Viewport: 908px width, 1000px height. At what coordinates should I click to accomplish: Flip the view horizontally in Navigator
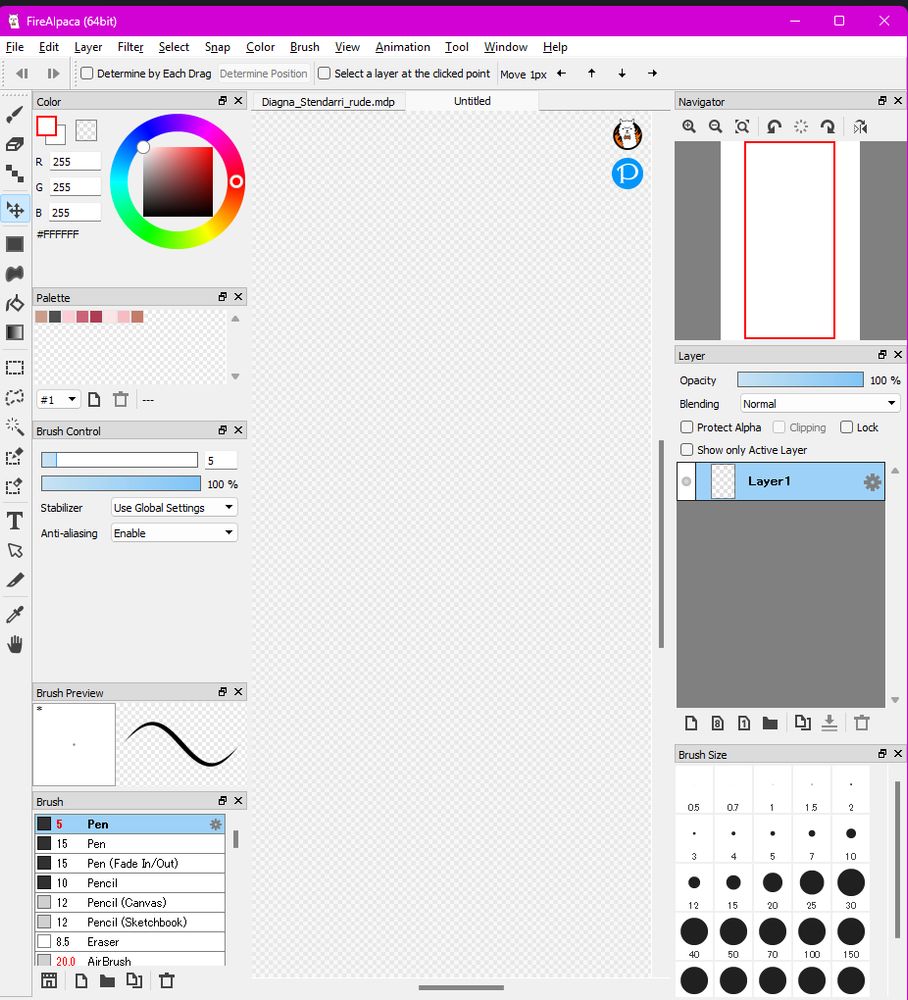[860, 127]
